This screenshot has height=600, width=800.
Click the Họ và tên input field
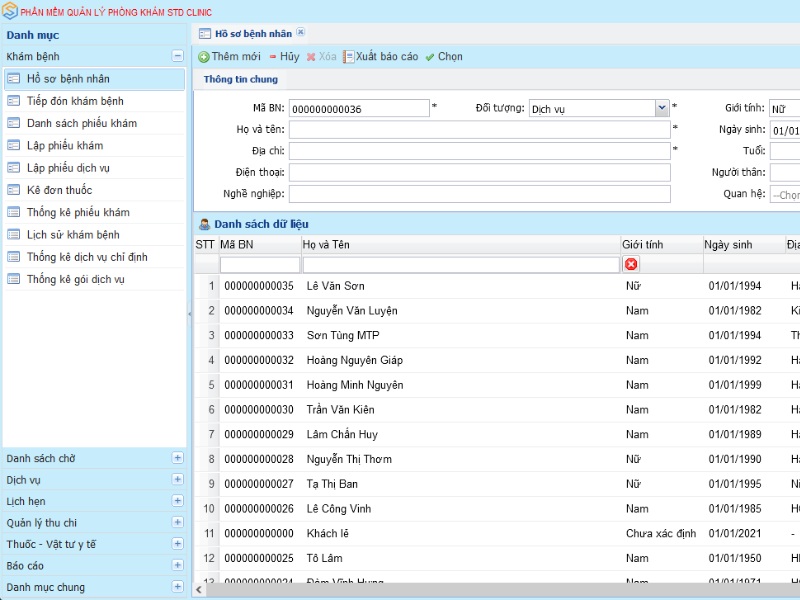pyautogui.click(x=480, y=130)
